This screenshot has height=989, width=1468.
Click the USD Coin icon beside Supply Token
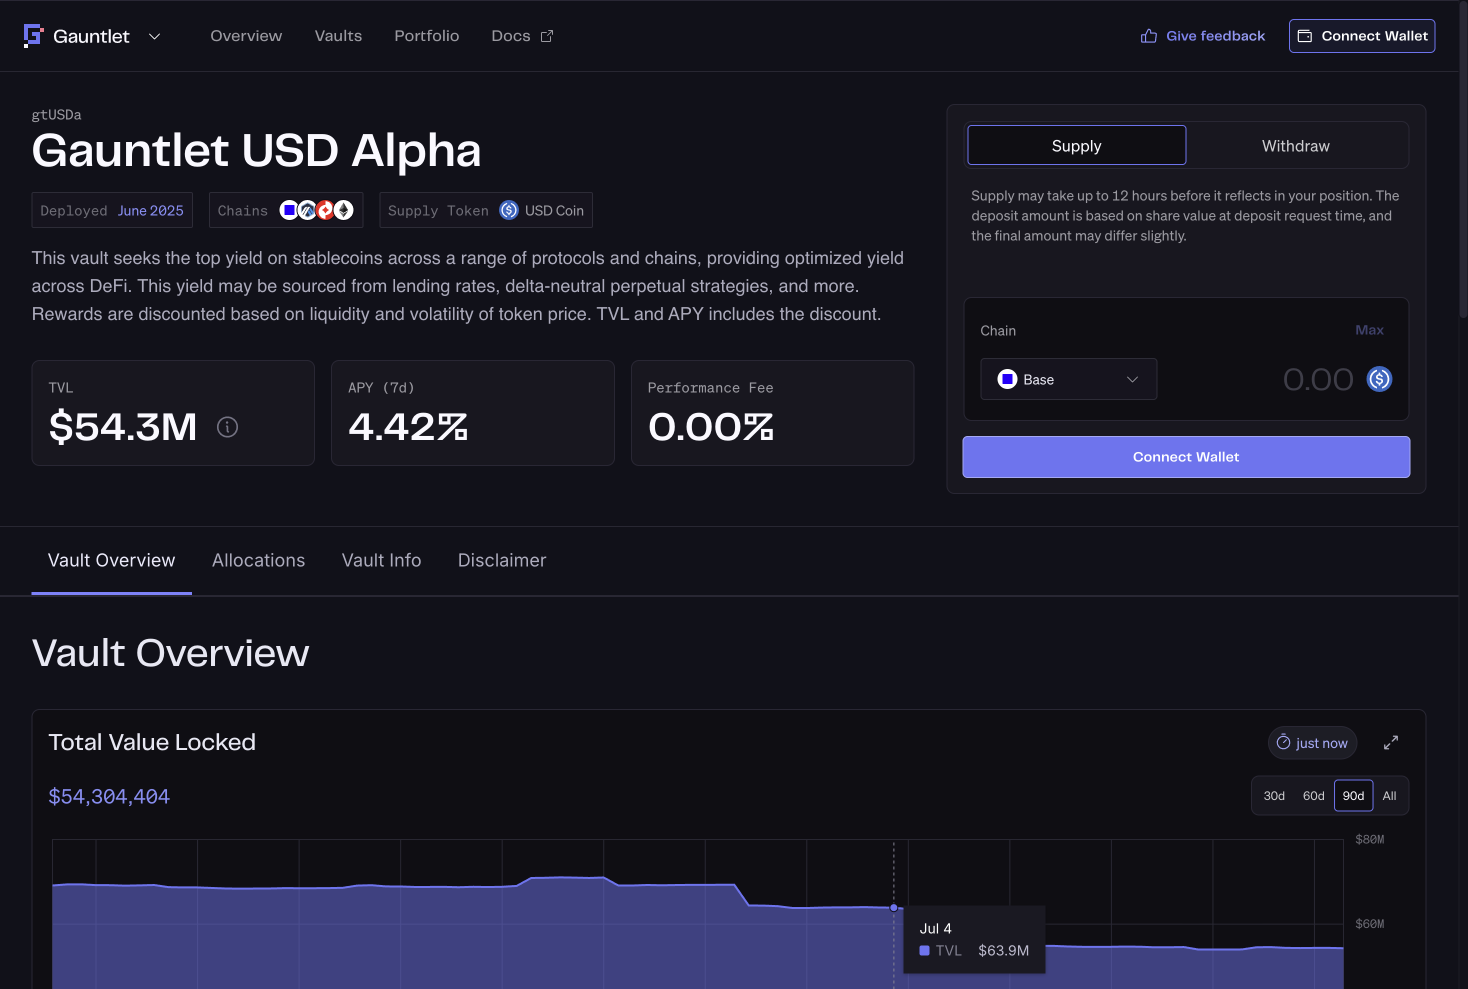coord(509,210)
